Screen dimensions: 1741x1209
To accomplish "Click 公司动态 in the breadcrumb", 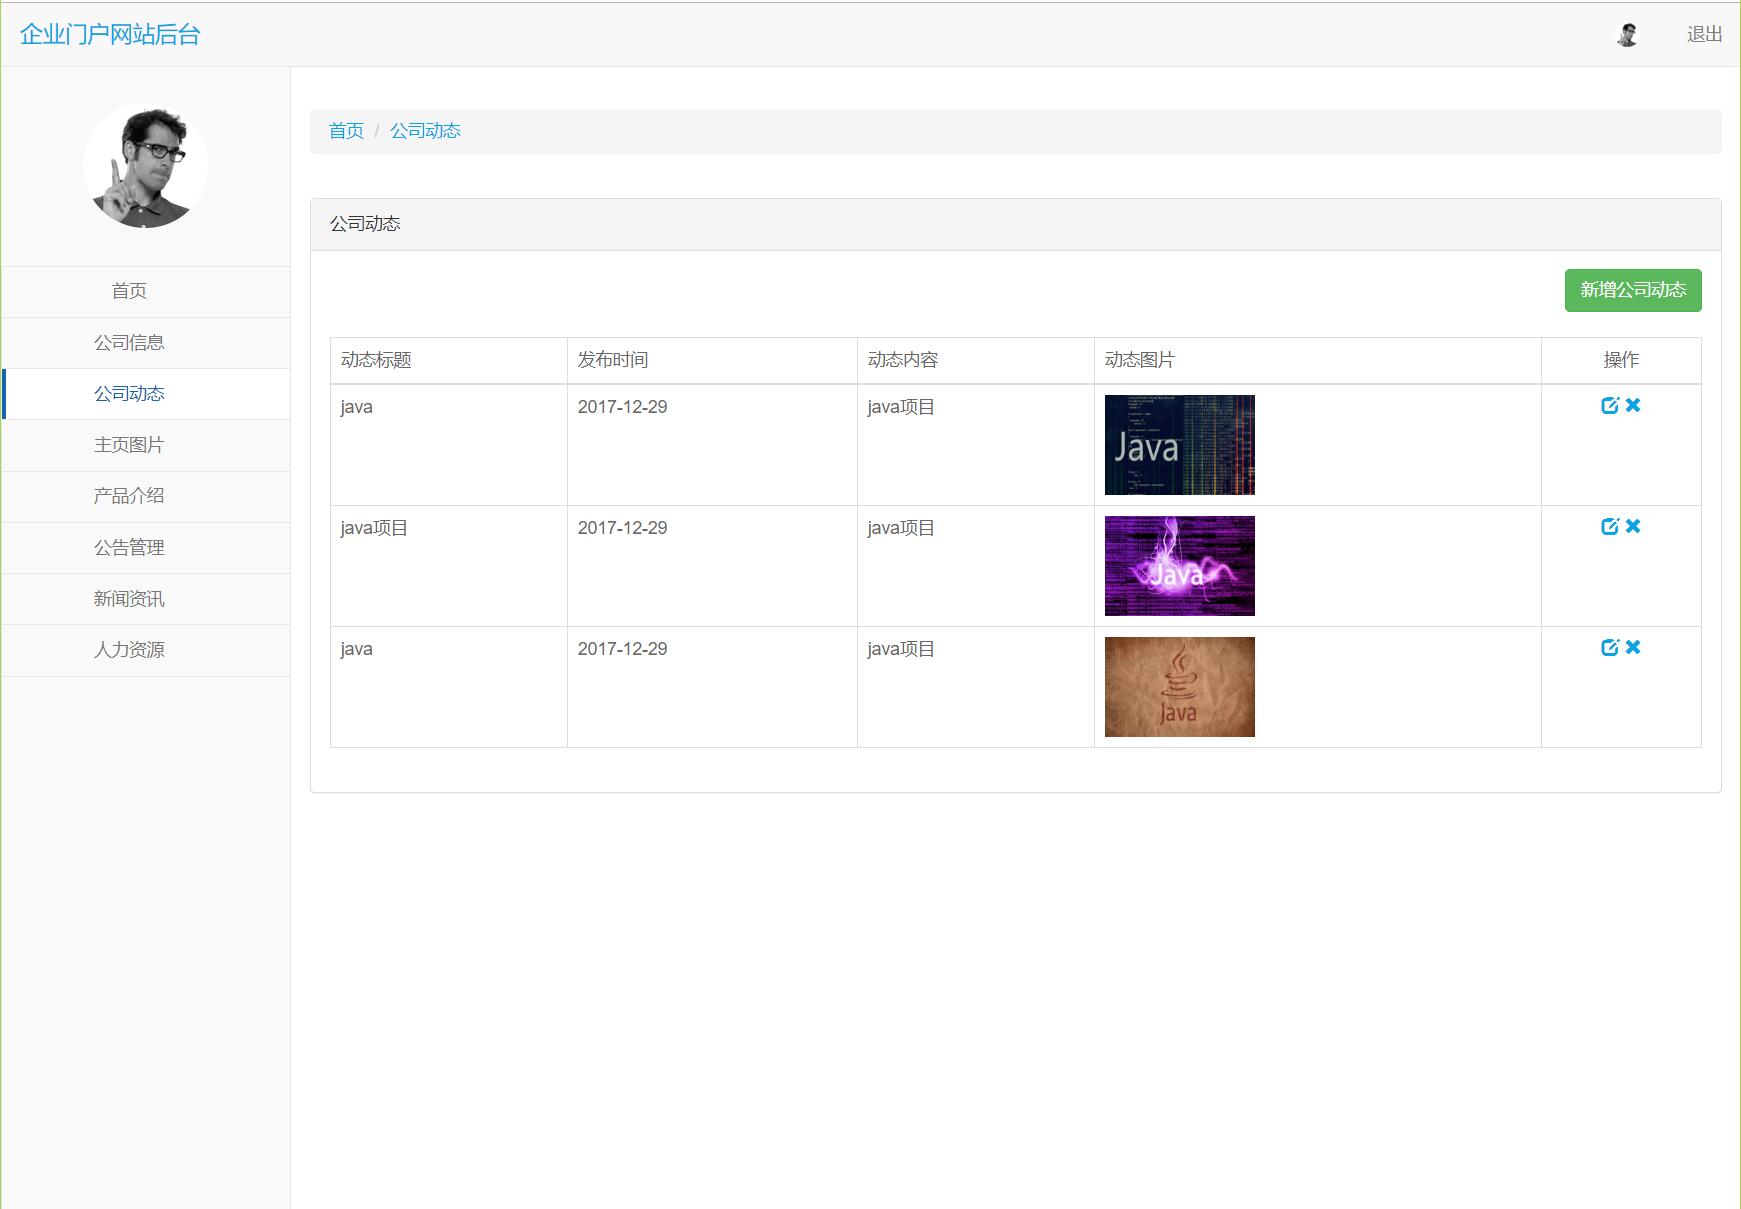I will (425, 131).
